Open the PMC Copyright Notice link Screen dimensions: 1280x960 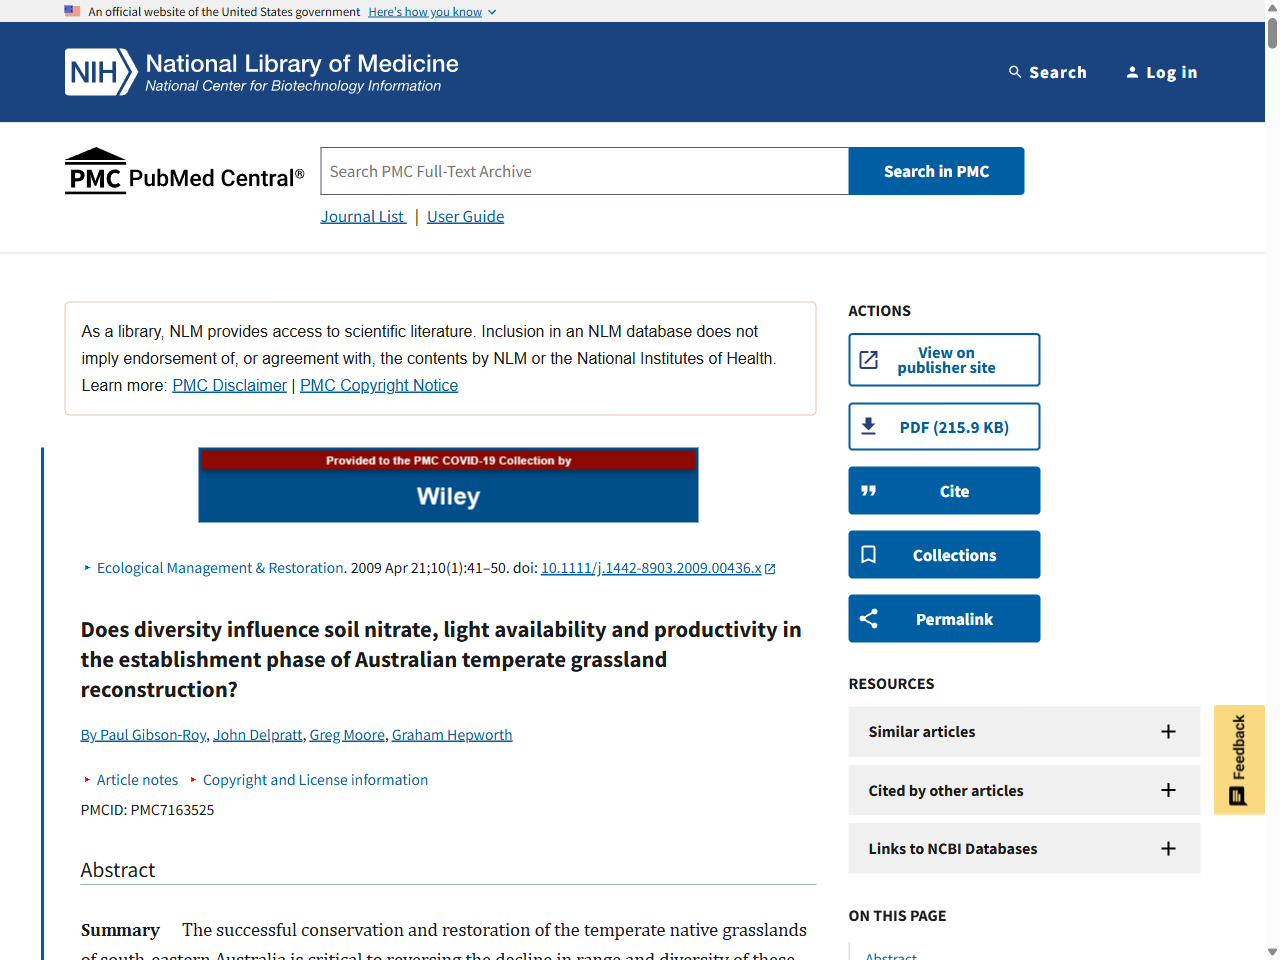pyautogui.click(x=378, y=386)
